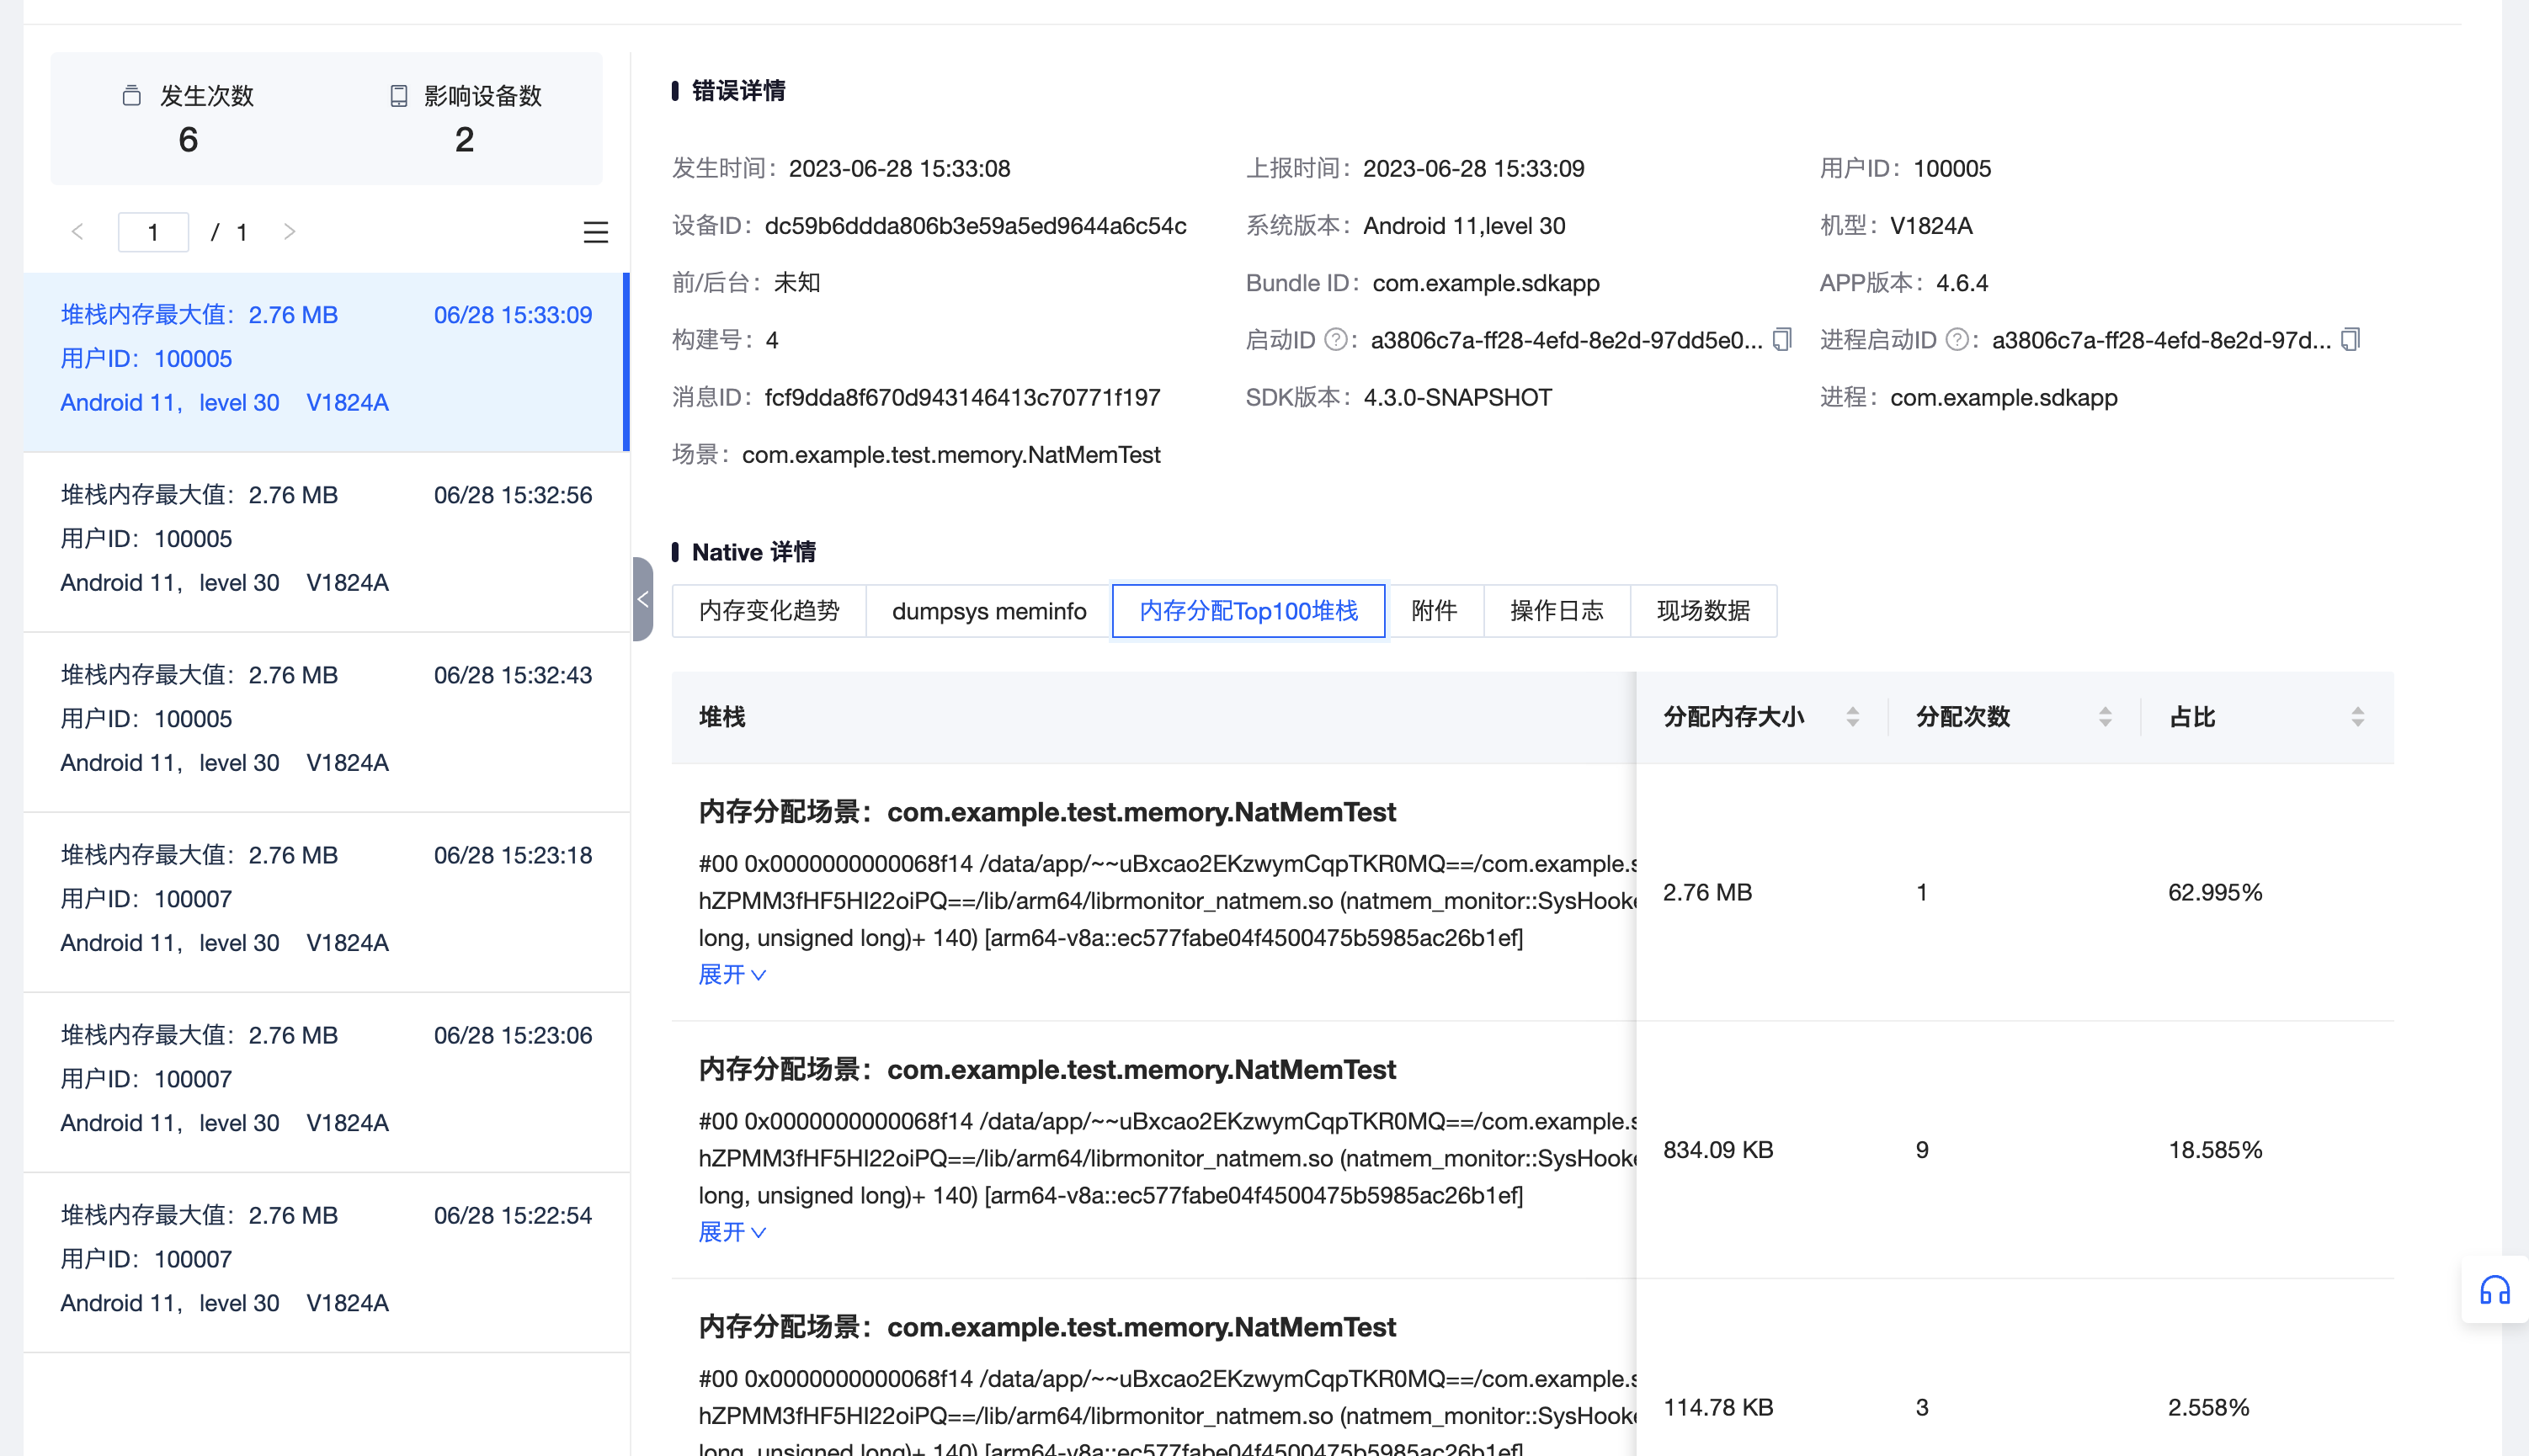
Task: Select record at 06/28 15:23:18
Action: click(326, 901)
